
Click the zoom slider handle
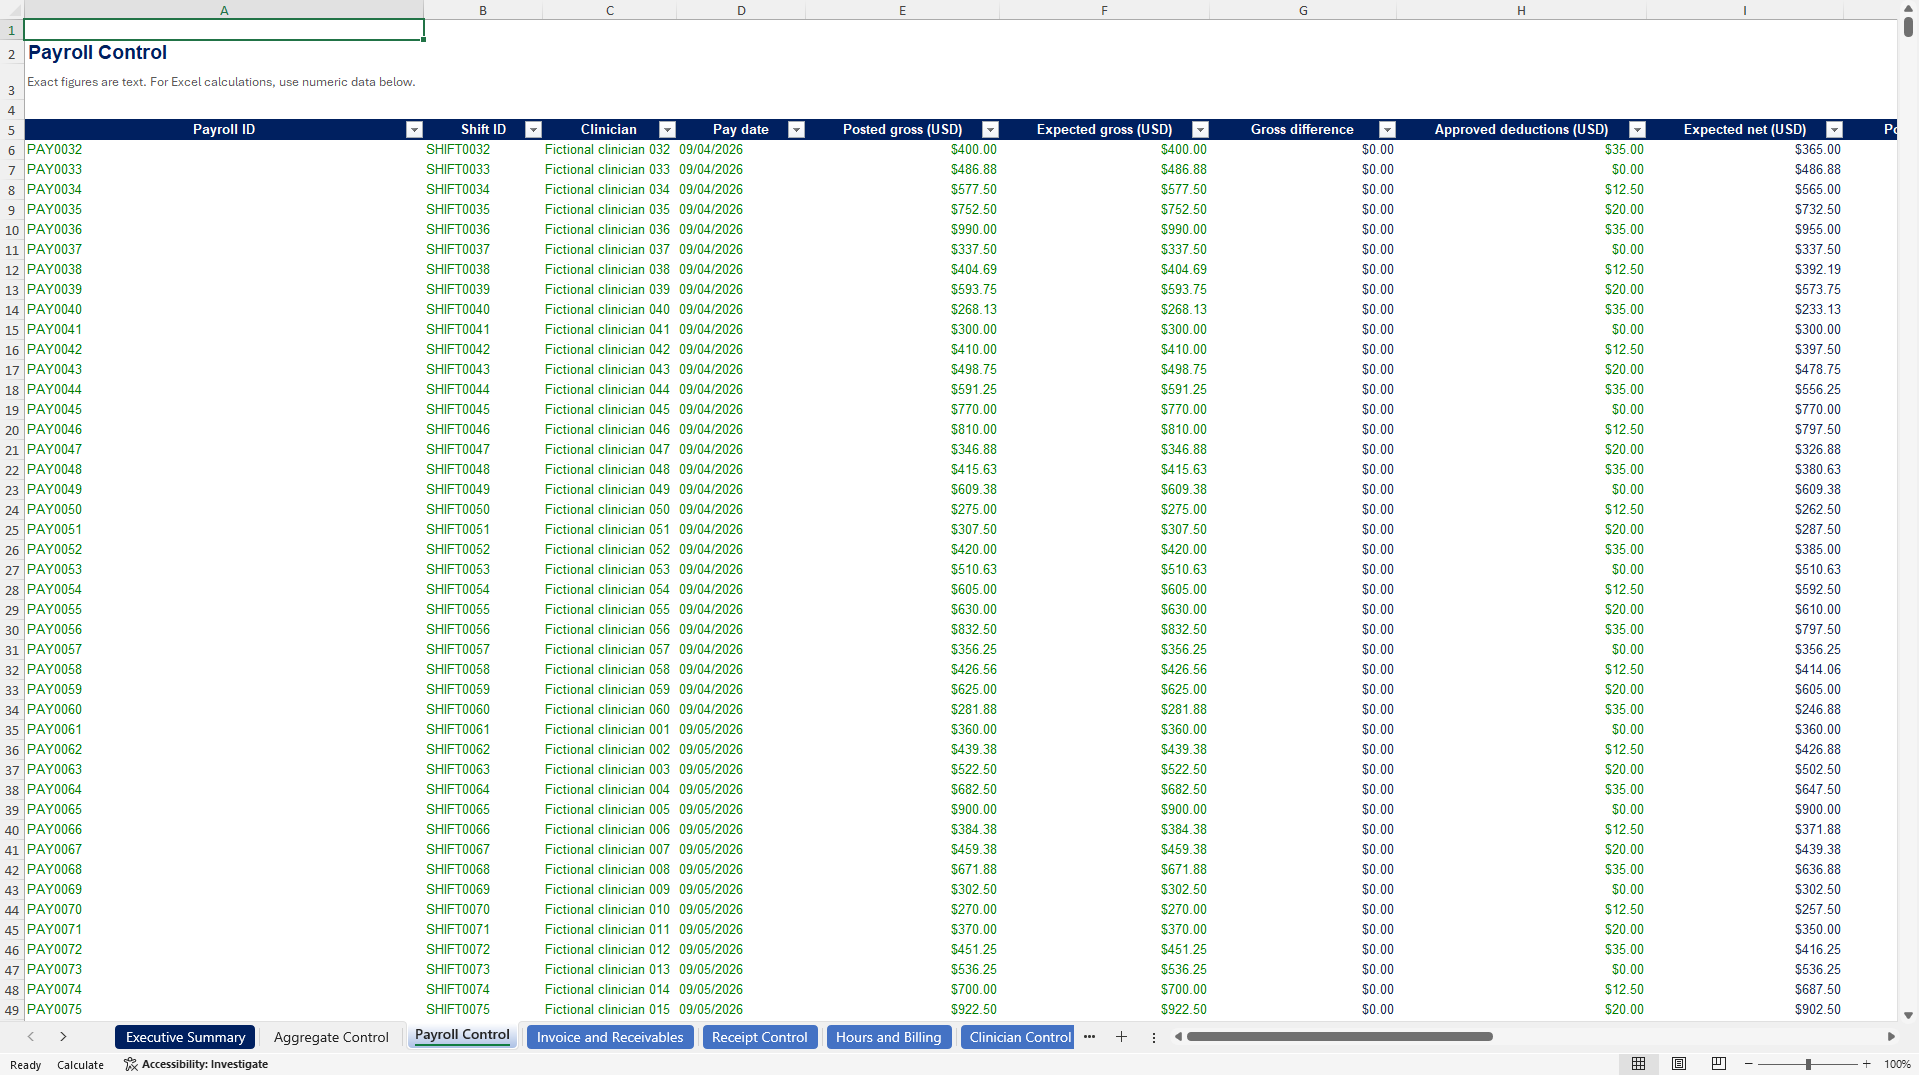tap(1807, 1064)
